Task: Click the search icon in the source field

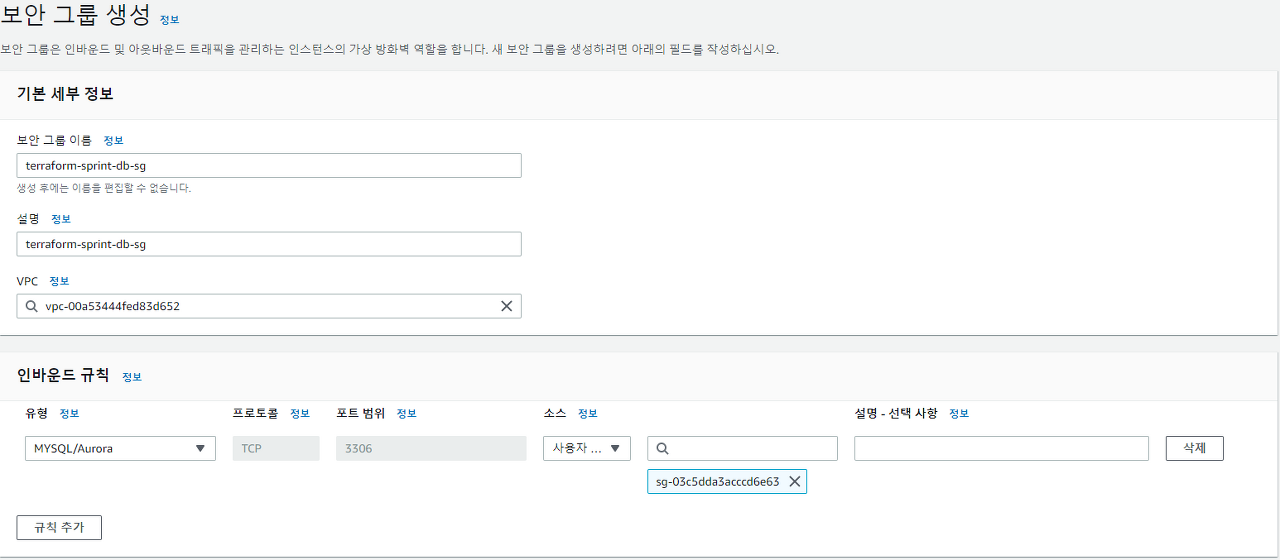Action: tap(662, 449)
